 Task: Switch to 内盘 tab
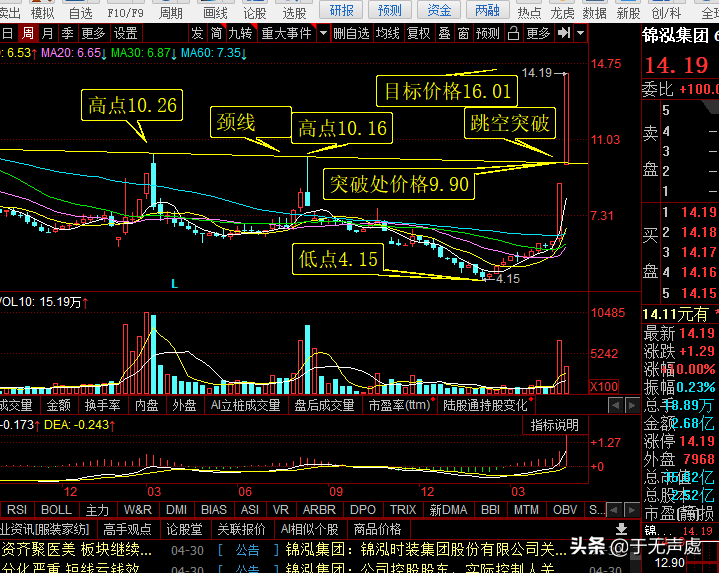click(x=147, y=405)
